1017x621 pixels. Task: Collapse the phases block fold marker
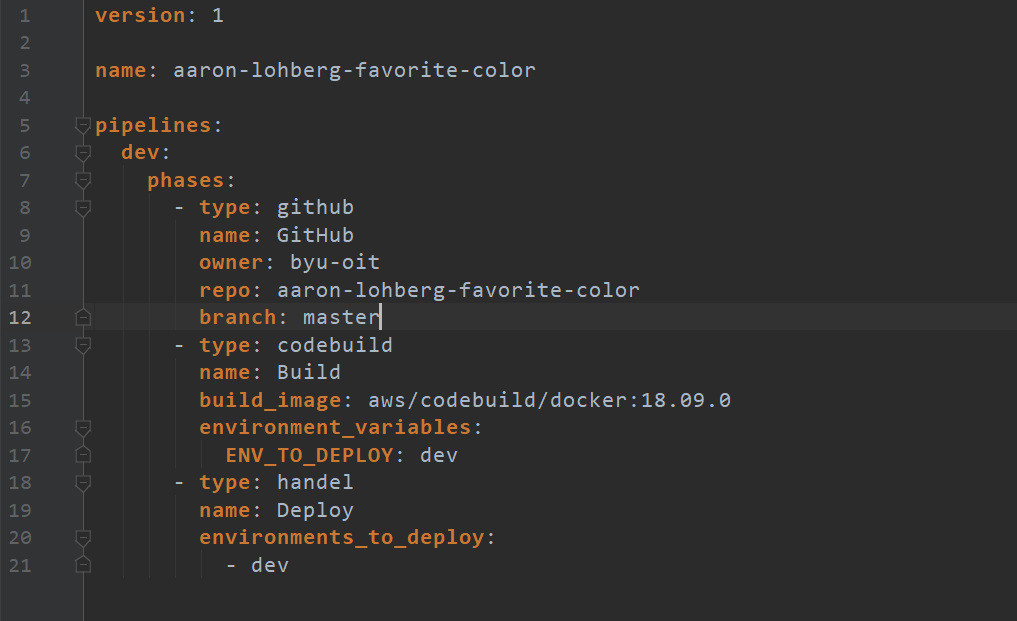point(82,180)
